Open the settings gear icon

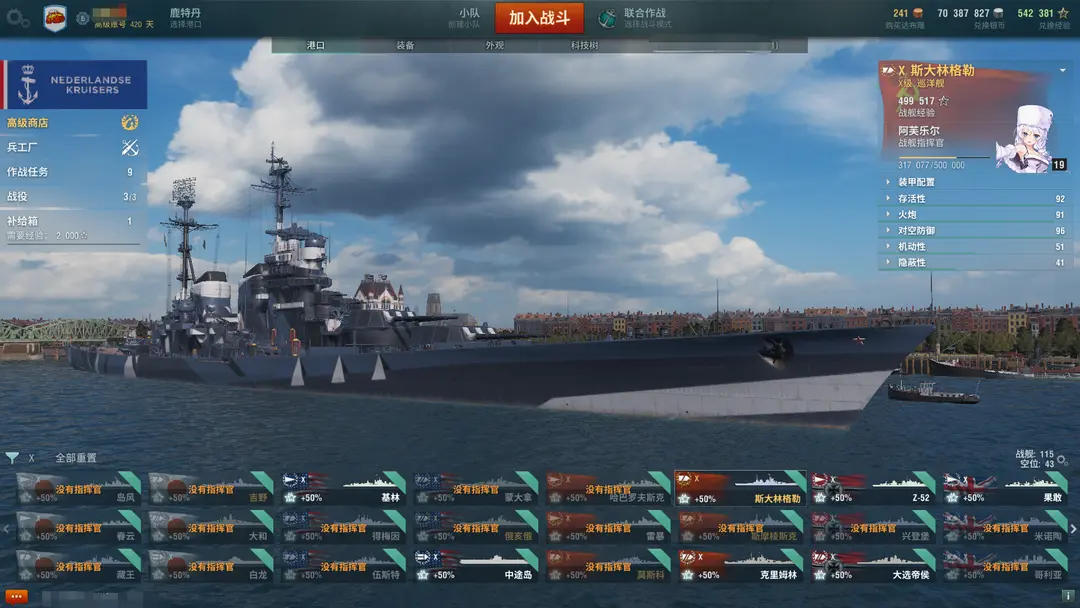tap(17, 18)
